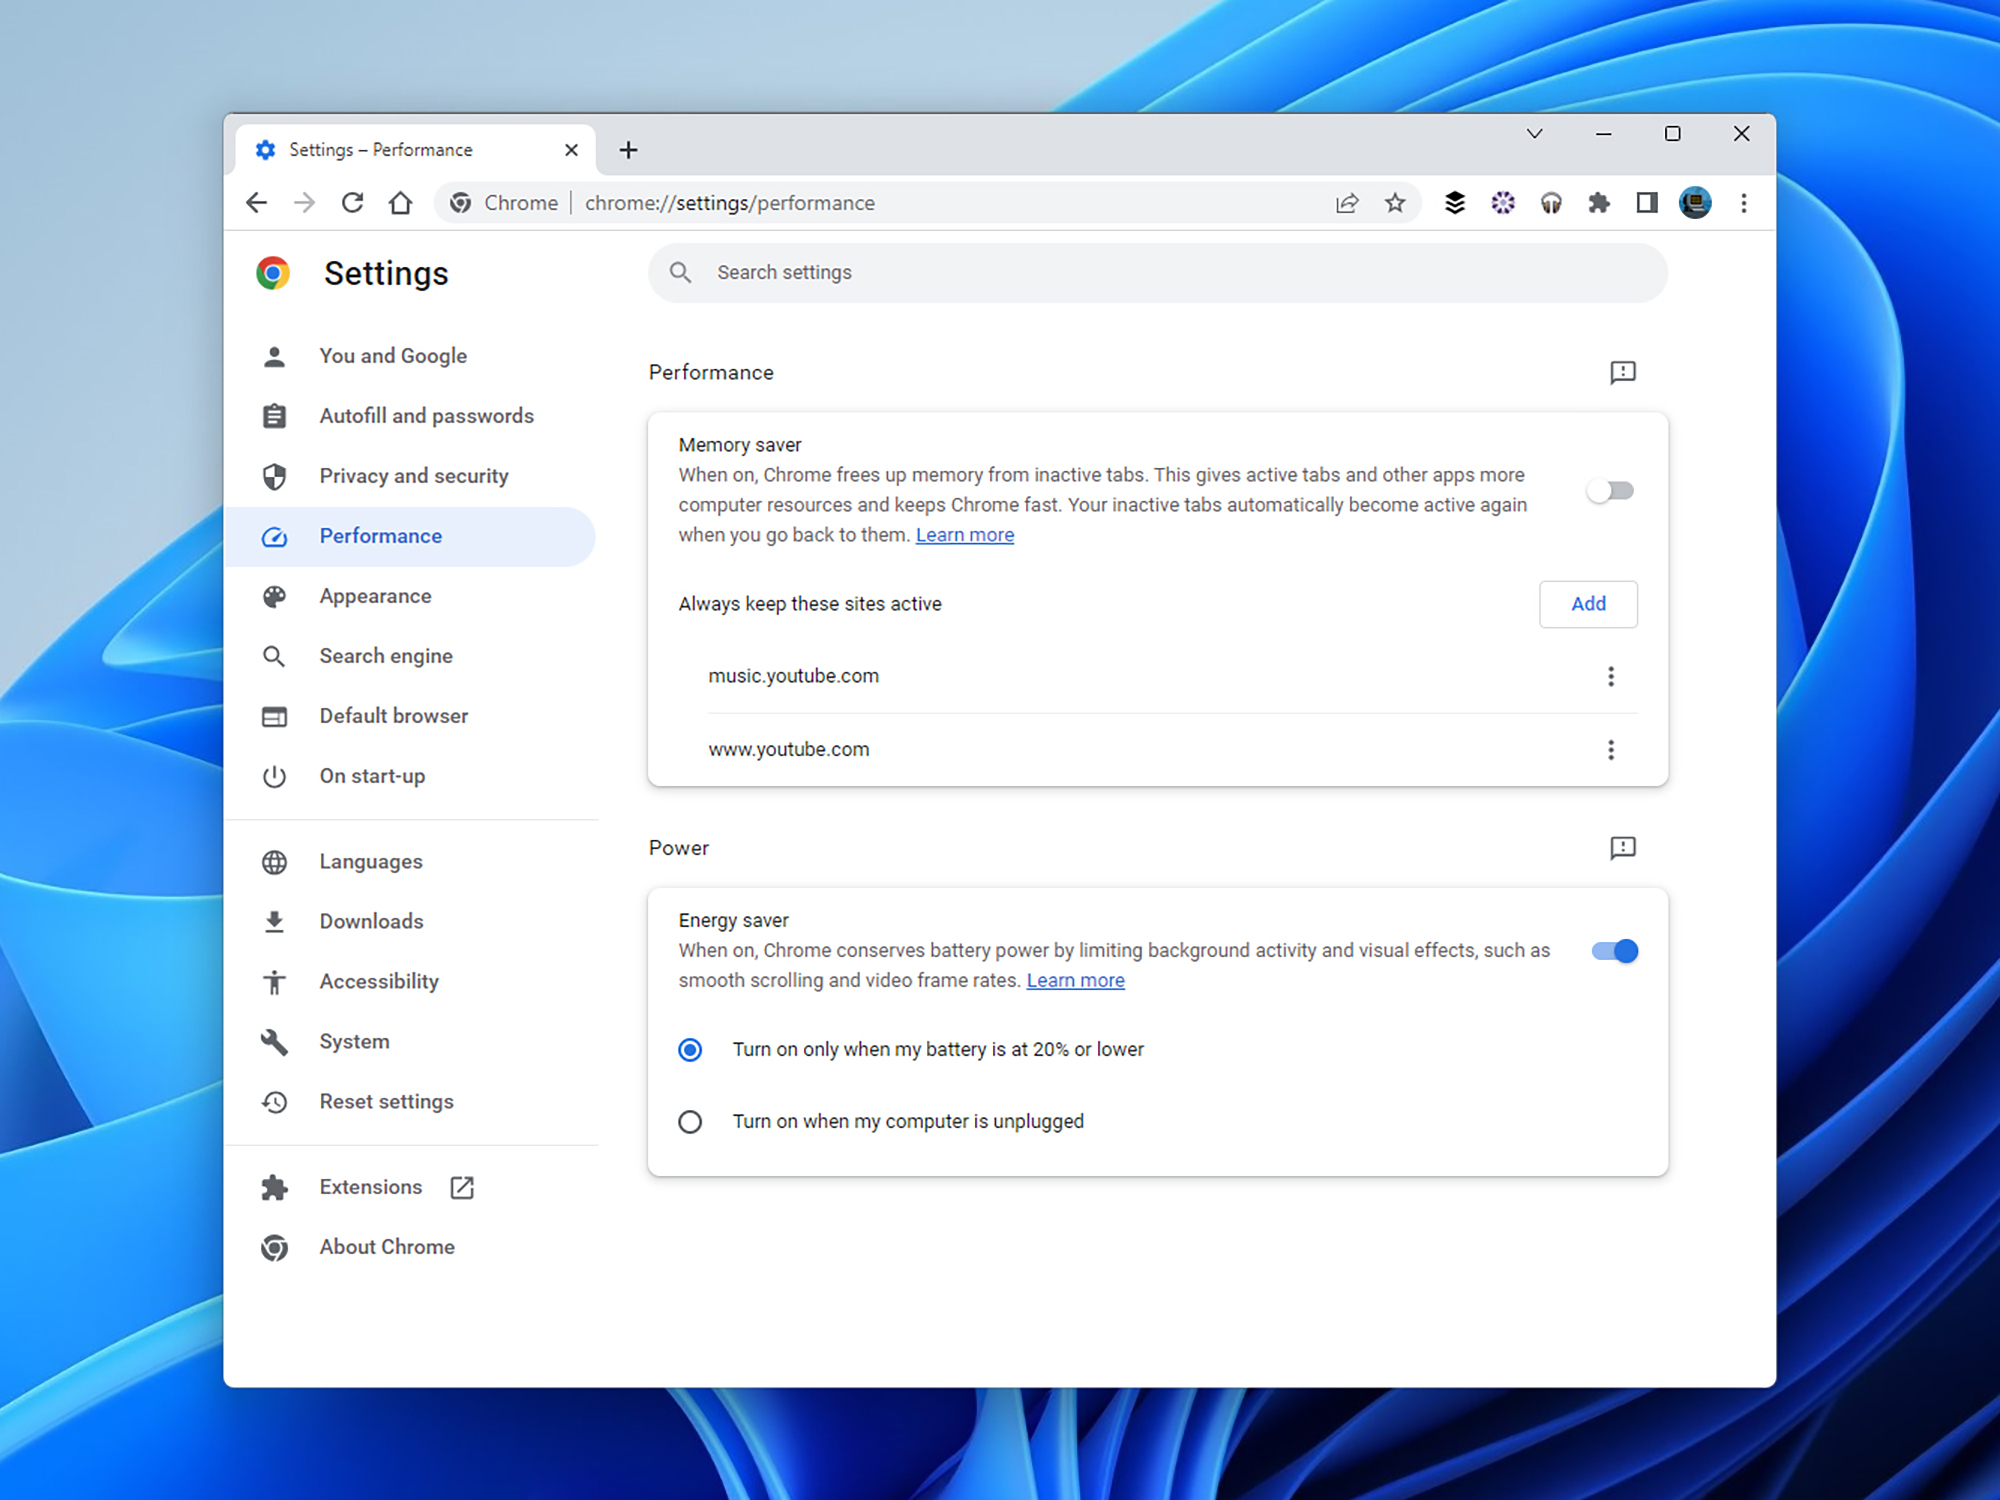The width and height of the screenshot is (2000, 1500).
Task: Open more actions for music.youtube.com
Action: point(1610,677)
